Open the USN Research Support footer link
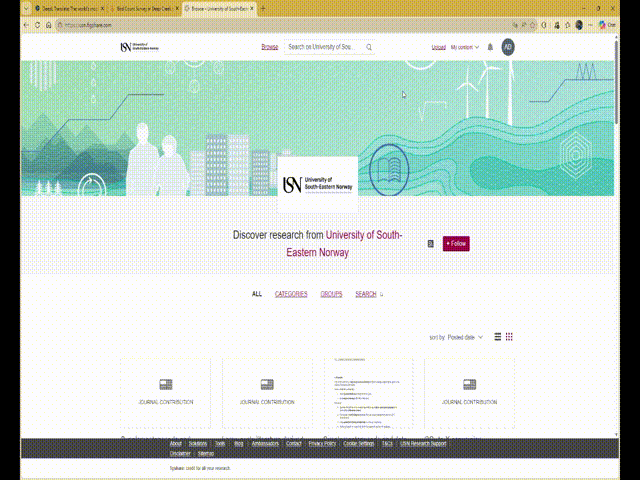The width and height of the screenshot is (640, 480). pyautogui.click(x=423, y=444)
